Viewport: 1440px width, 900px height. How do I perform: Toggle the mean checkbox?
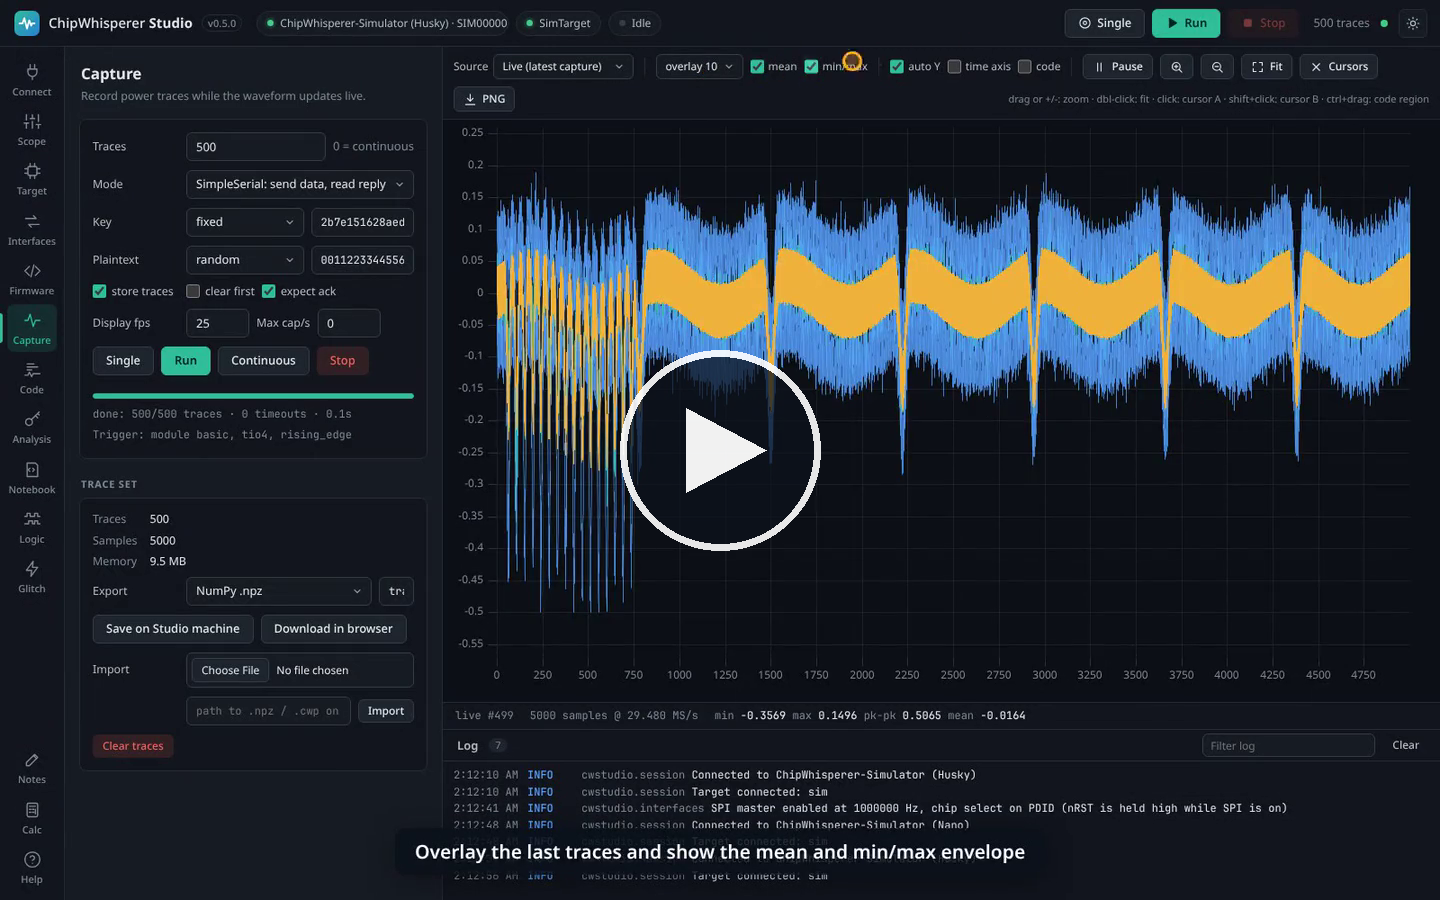(x=758, y=67)
